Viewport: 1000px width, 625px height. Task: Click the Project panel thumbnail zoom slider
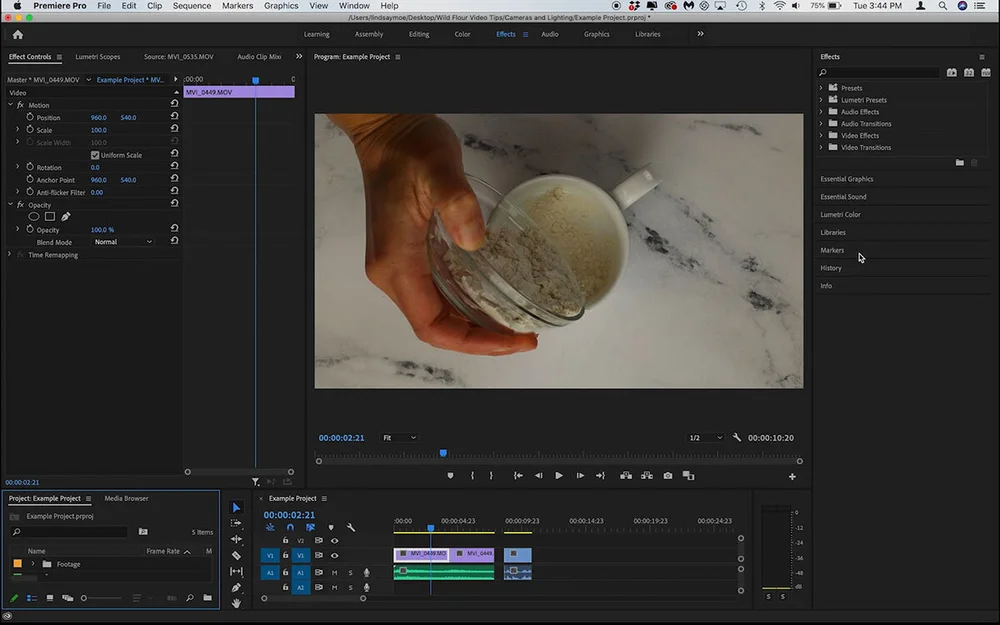click(84, 598)
